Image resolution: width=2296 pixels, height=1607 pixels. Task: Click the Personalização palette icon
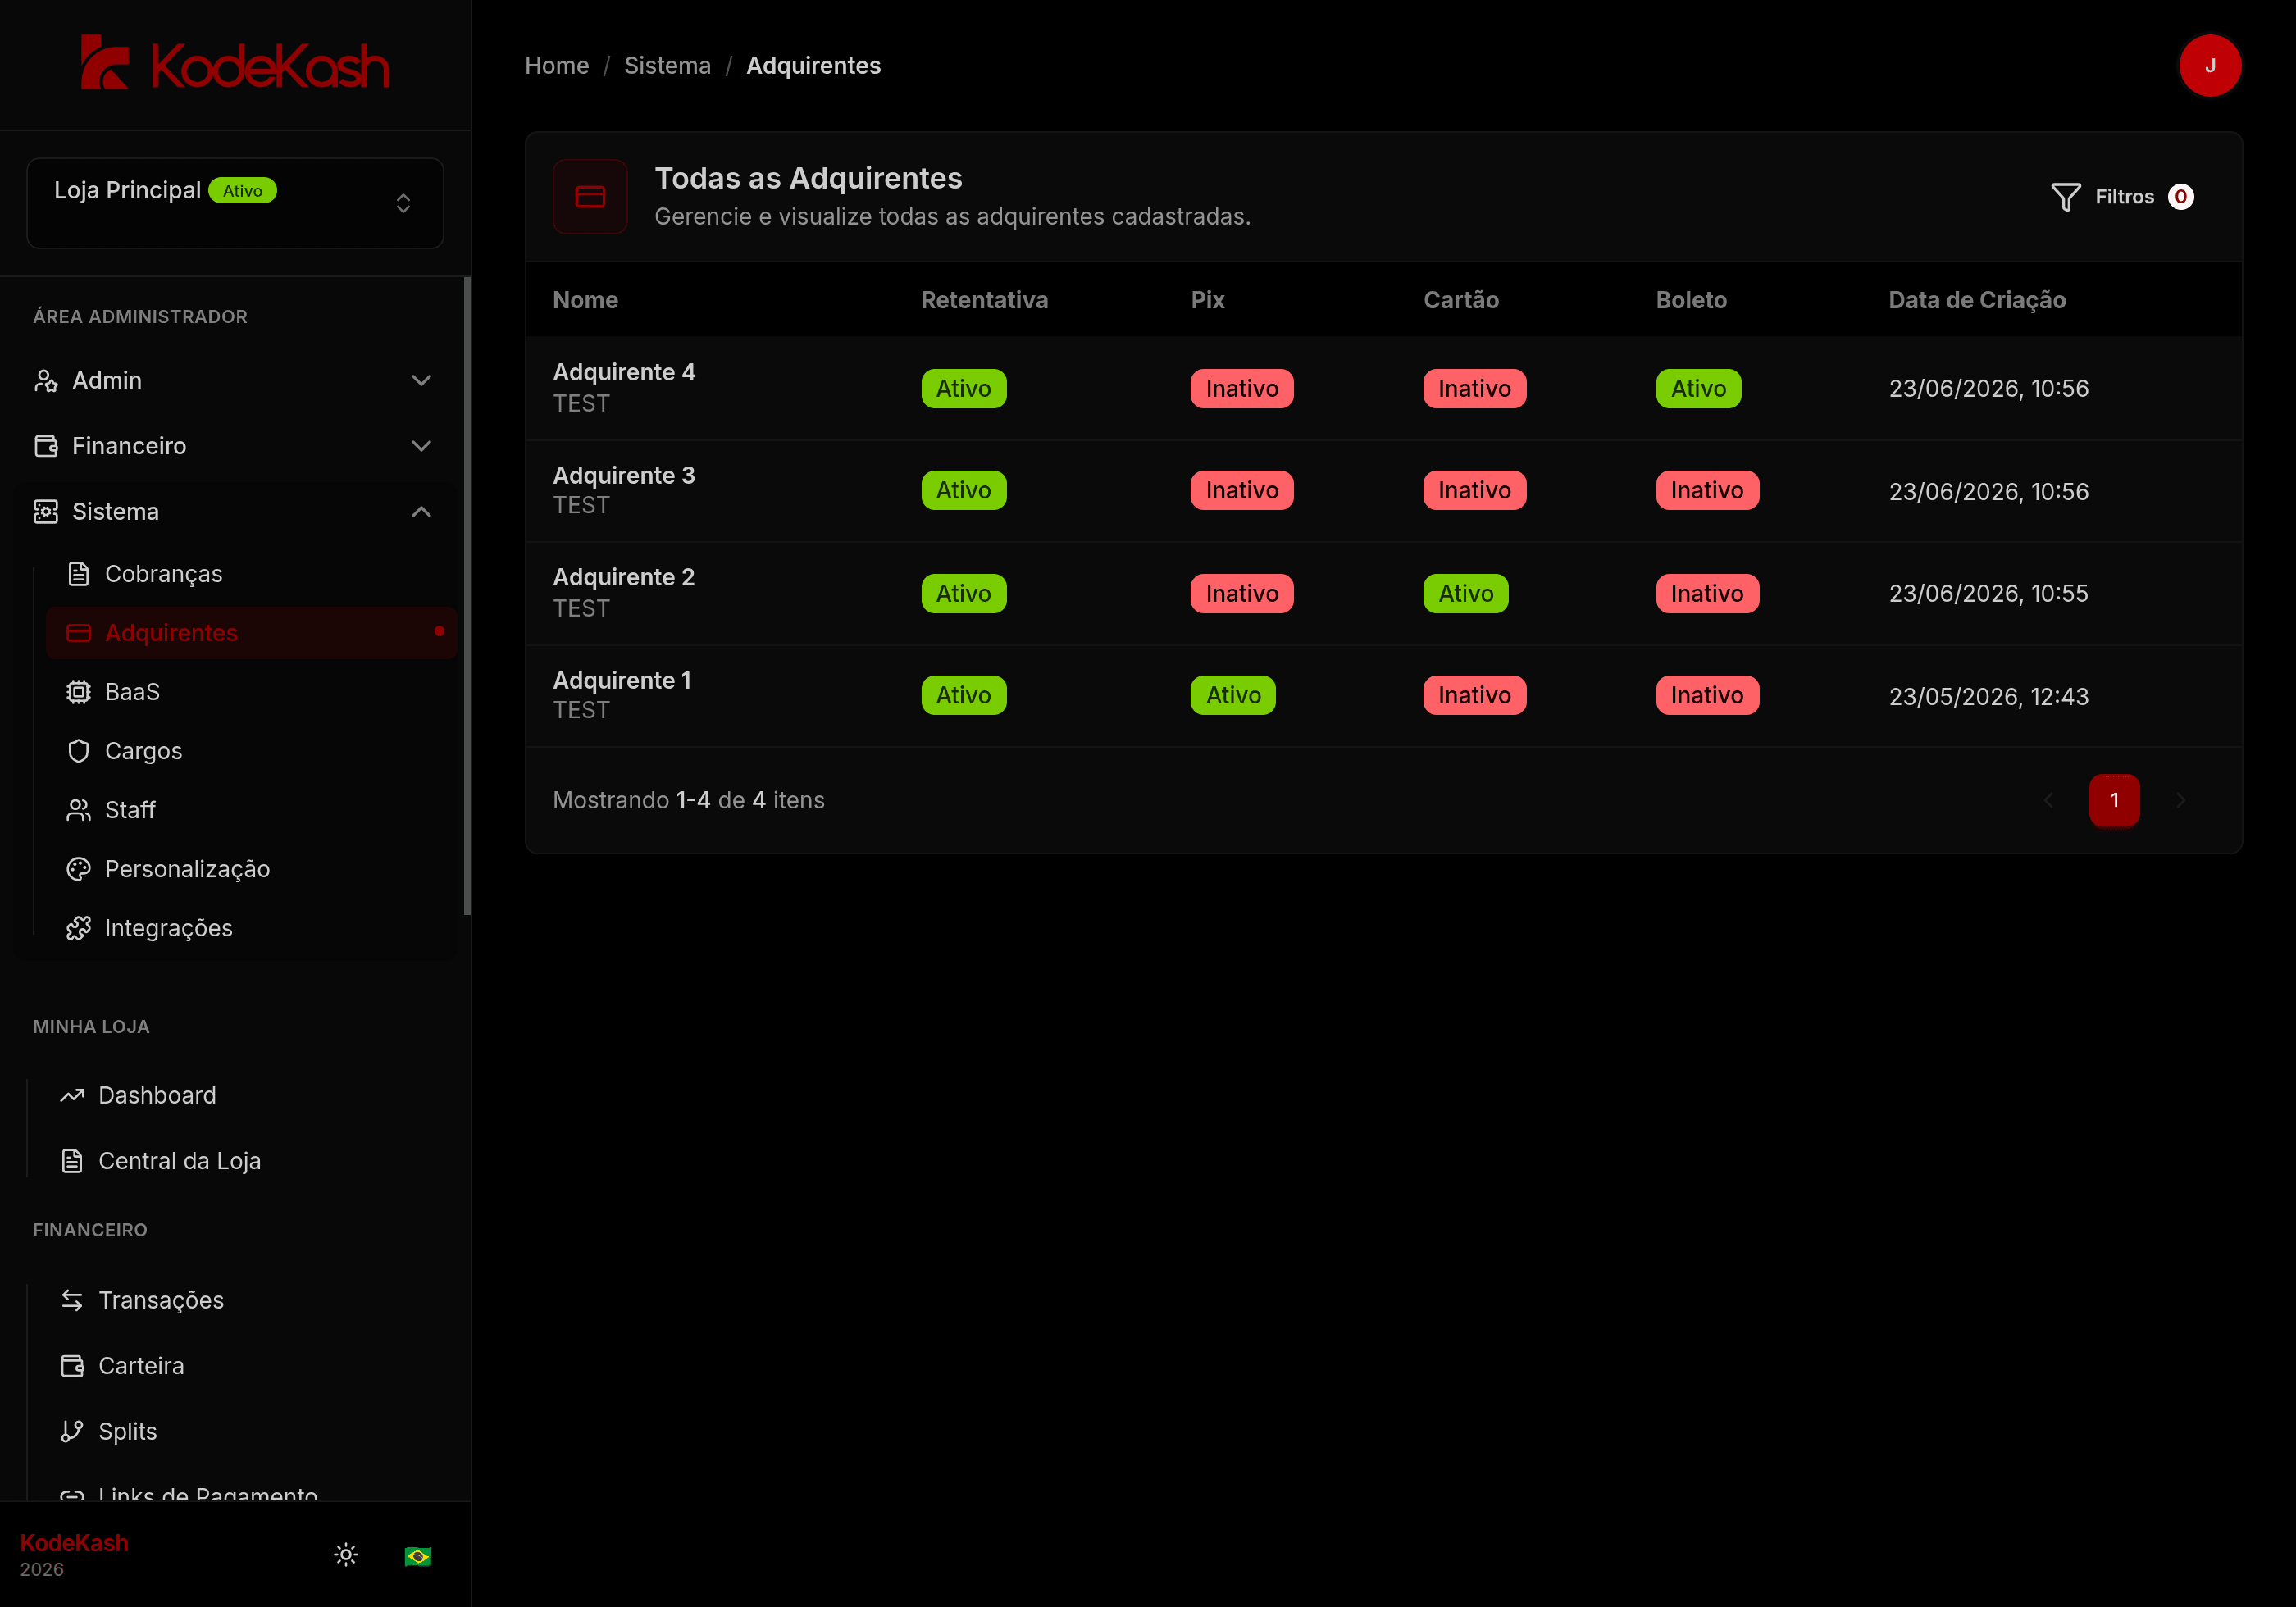point(78,869)
